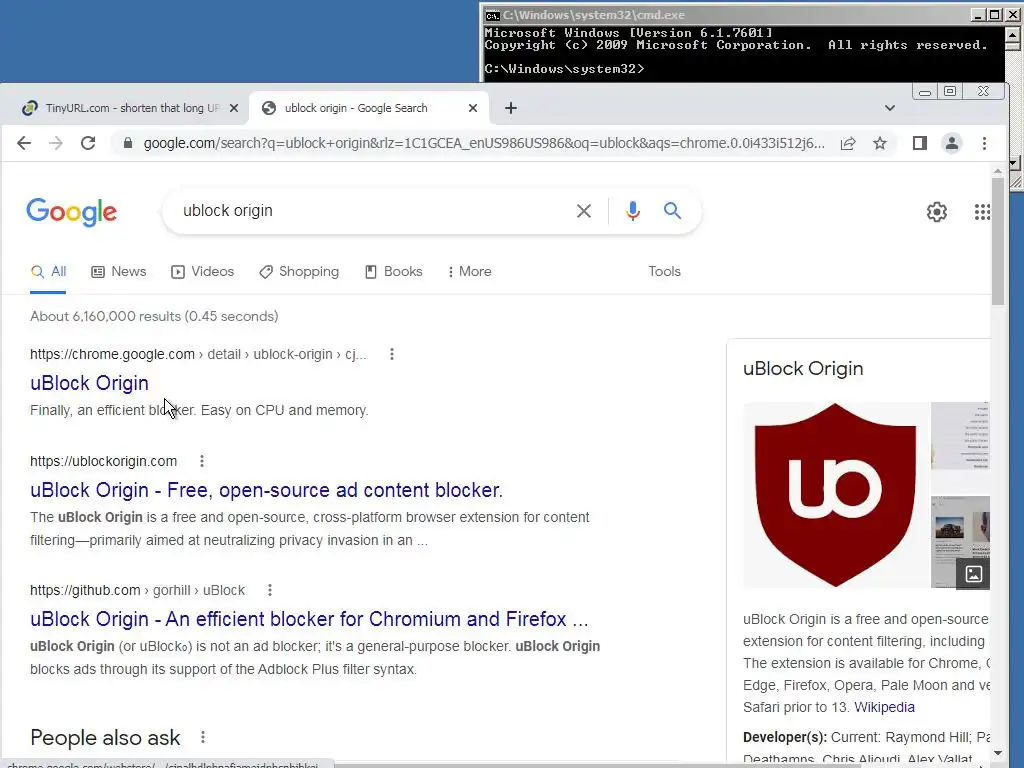Follow the Wikipedia link in knowledge panel
Viewport: 1024px width, 768px height.
(x=884, y=707)
